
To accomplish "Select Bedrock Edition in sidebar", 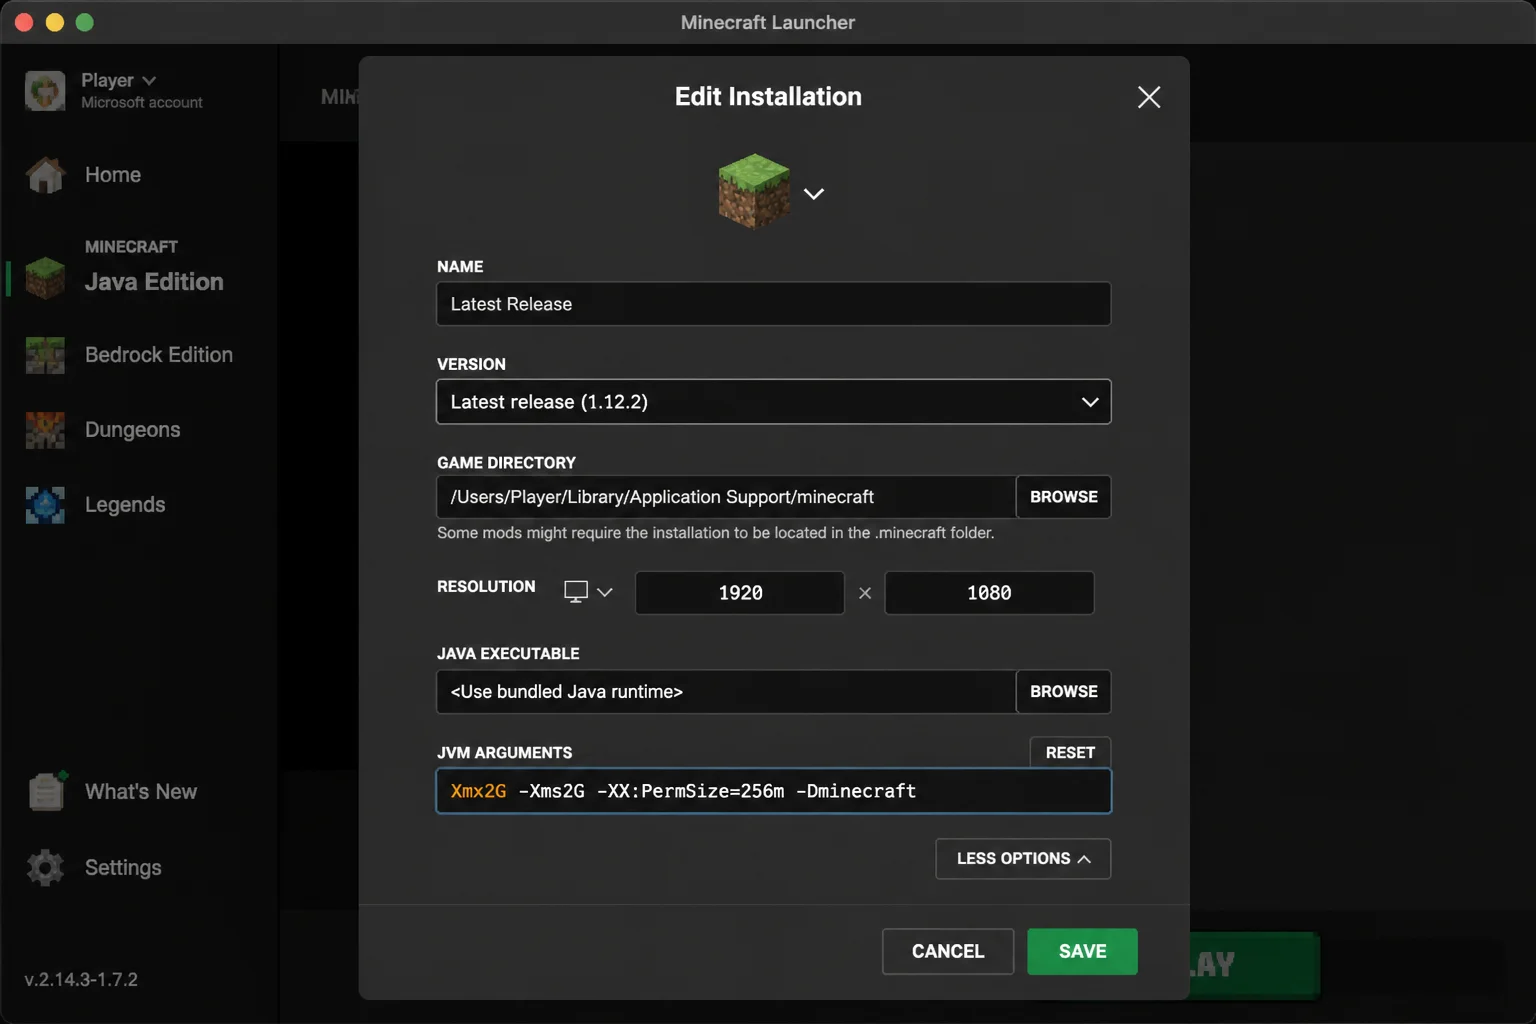I will point(159,355).
